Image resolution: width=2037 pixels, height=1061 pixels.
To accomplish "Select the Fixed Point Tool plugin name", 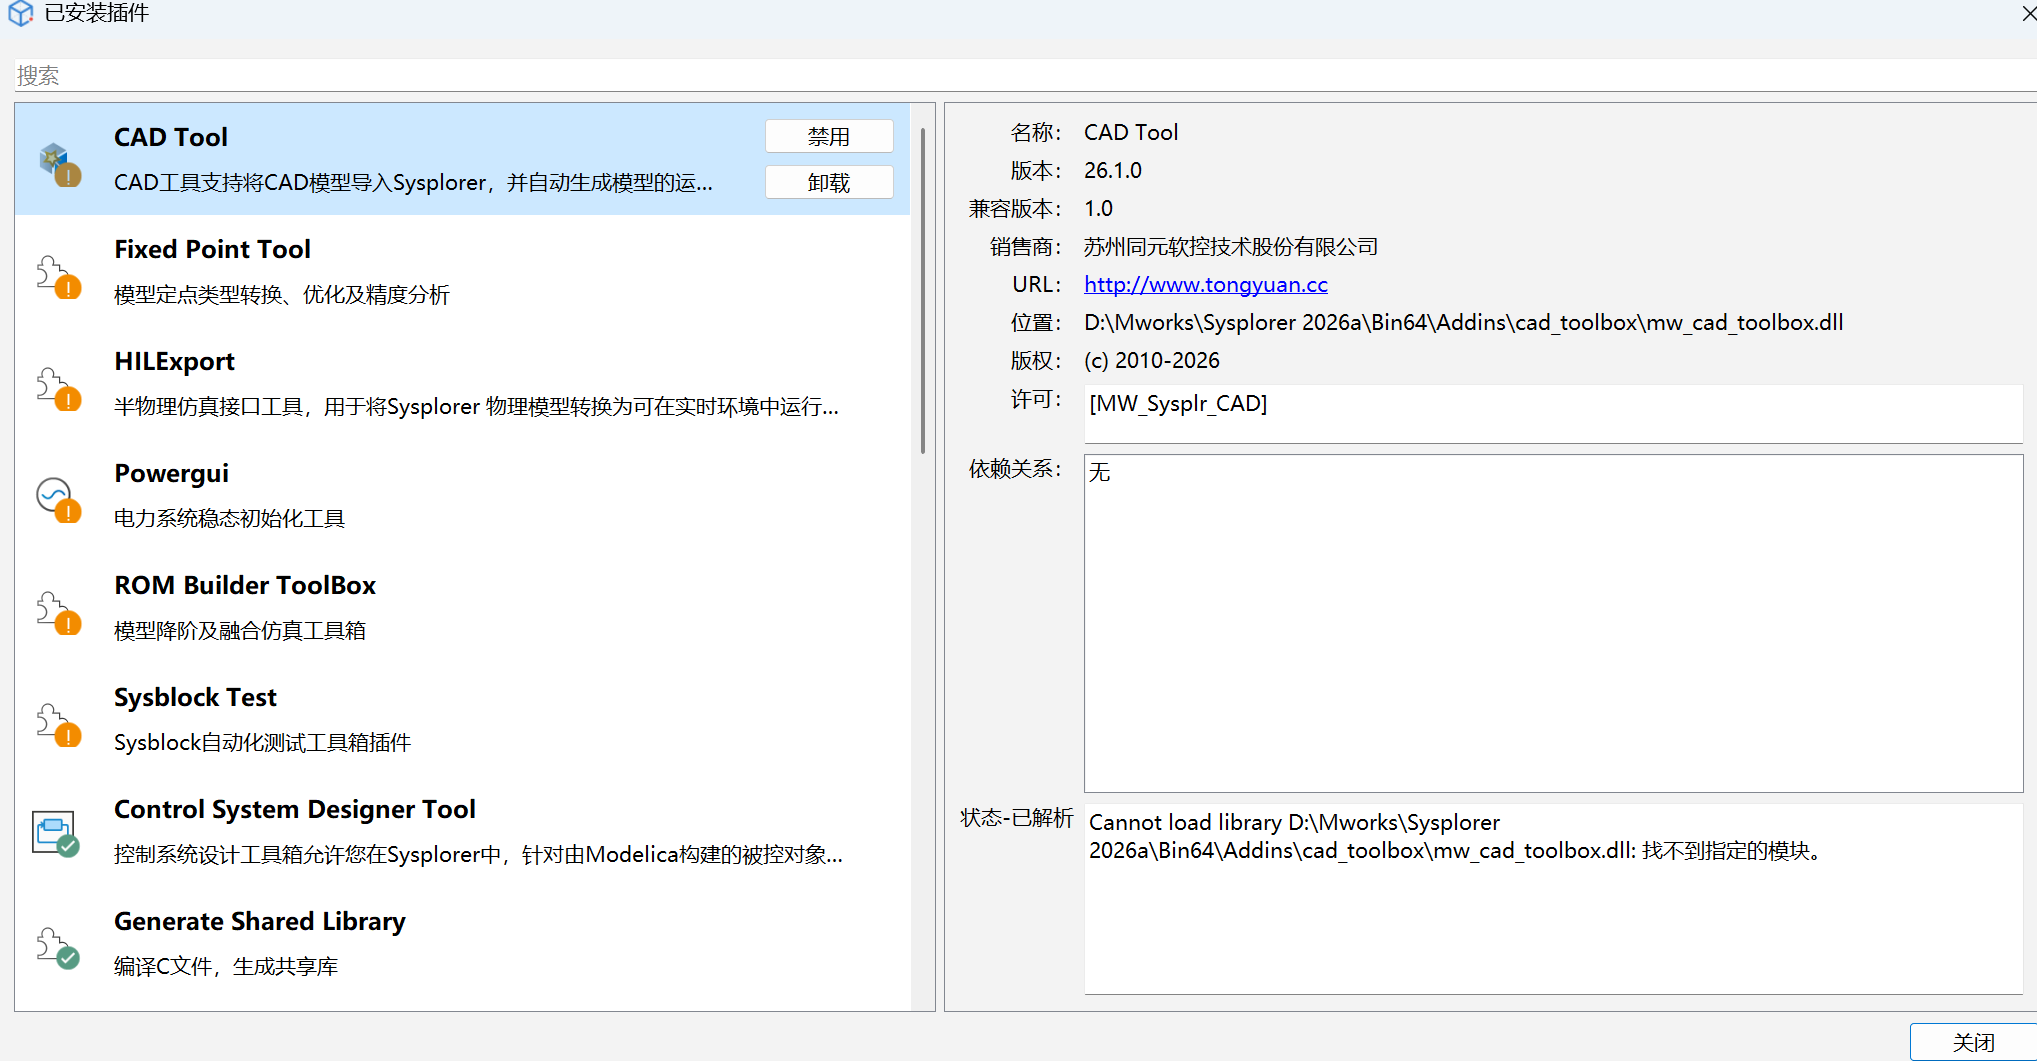I will click(212, 249).
